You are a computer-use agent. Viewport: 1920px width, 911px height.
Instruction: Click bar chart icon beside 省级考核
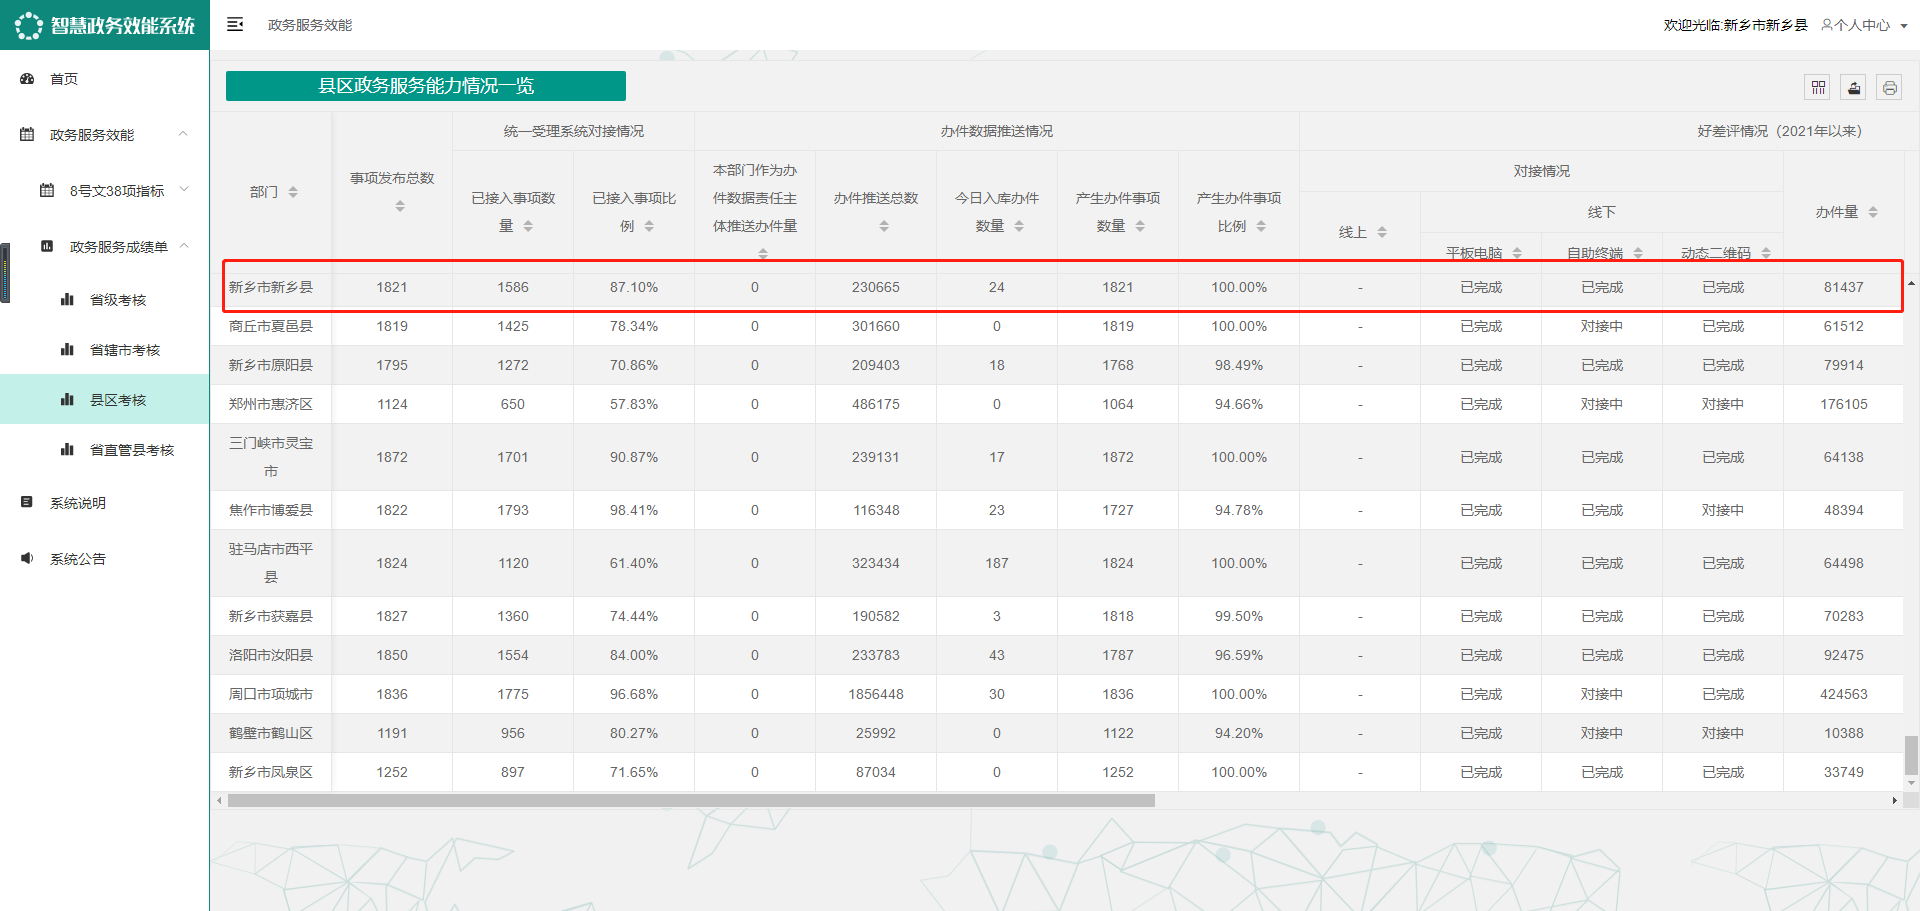67,299
